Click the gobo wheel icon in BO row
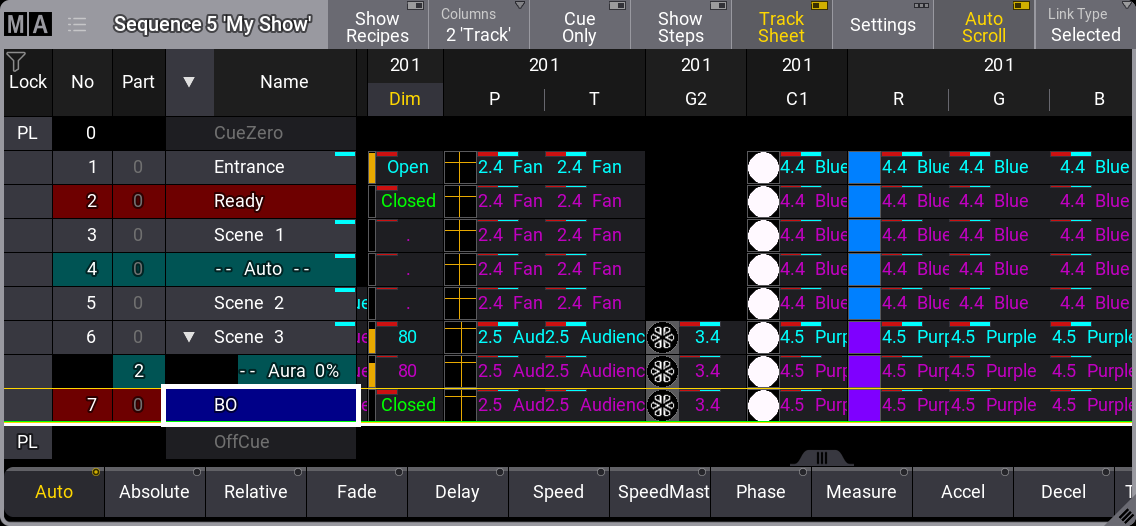Screen dimensions: 1136x526 coord(662,405)
